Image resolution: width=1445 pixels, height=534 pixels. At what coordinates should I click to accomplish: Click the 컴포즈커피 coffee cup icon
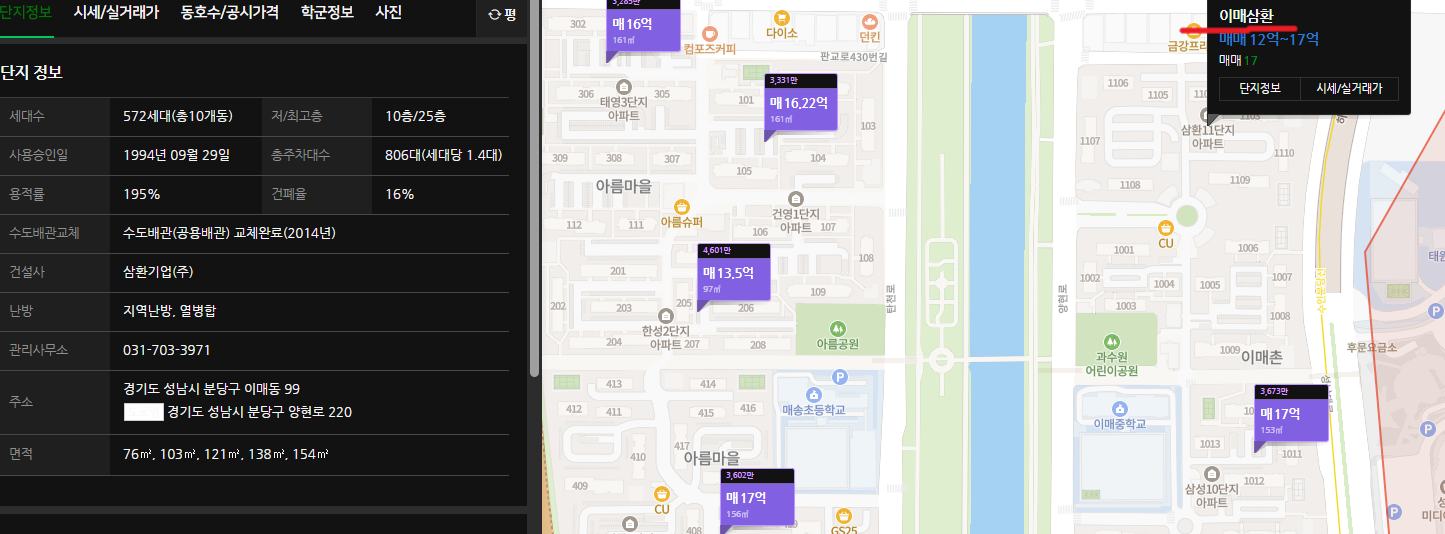pyautogui.click(x=711, y=33)
